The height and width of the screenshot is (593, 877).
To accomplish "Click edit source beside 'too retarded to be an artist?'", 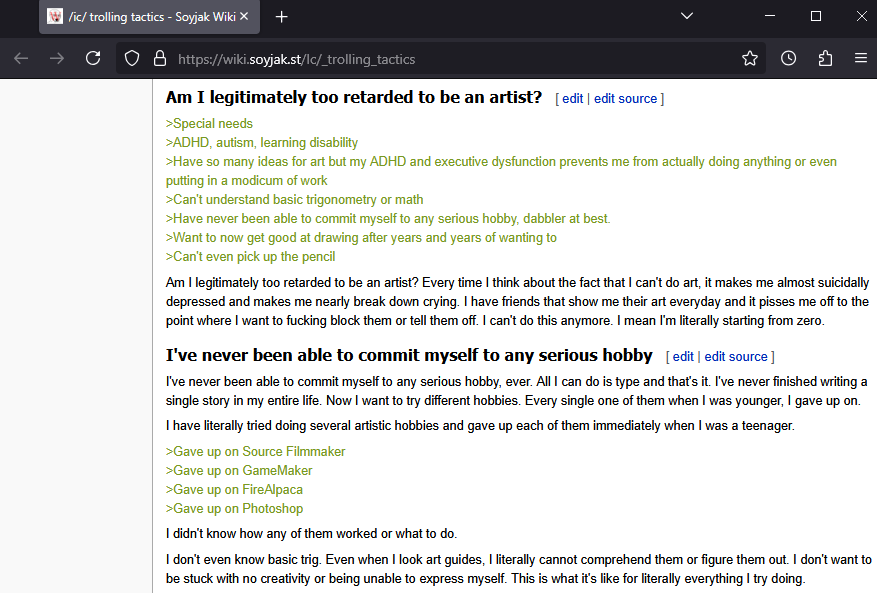I will click(625, 98).
